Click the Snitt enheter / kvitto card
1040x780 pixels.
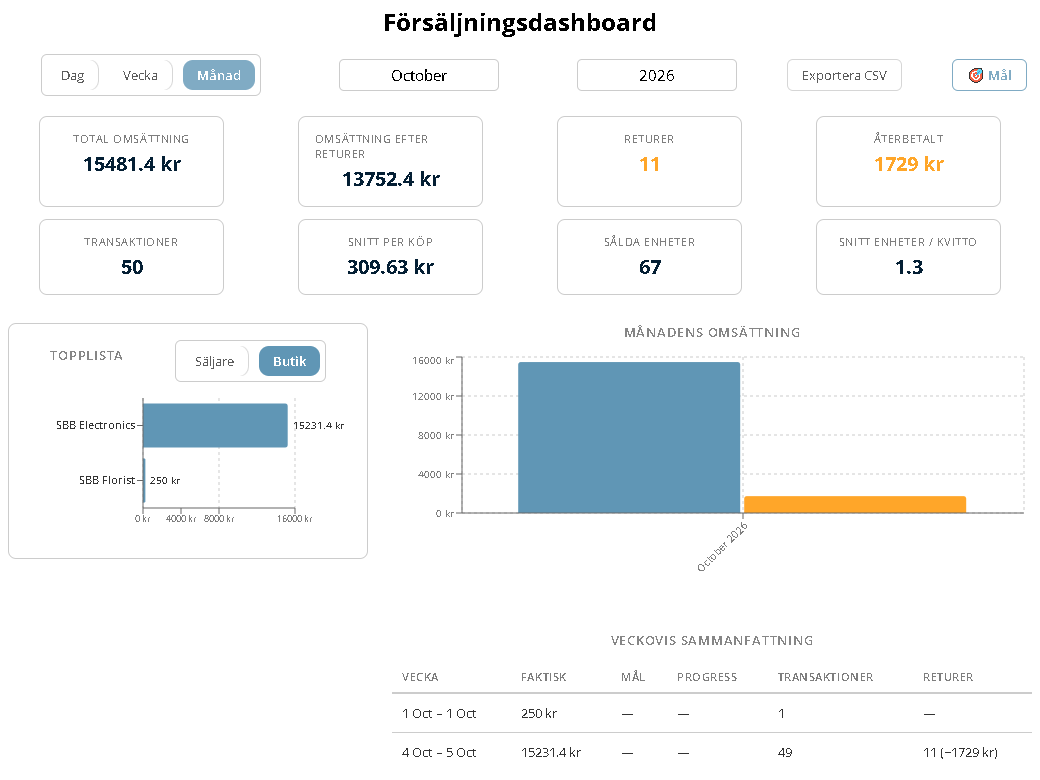pos(908,257)
